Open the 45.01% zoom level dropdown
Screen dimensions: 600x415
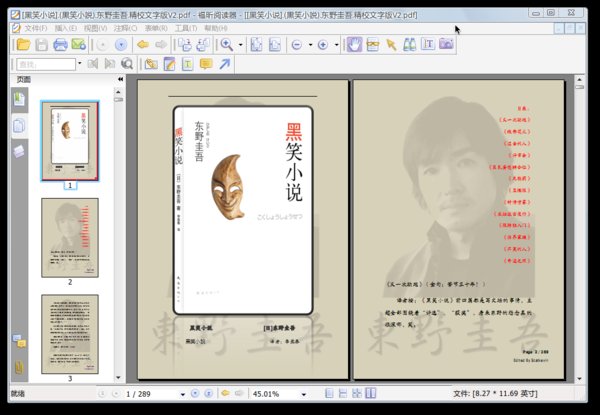coord(302,394)
